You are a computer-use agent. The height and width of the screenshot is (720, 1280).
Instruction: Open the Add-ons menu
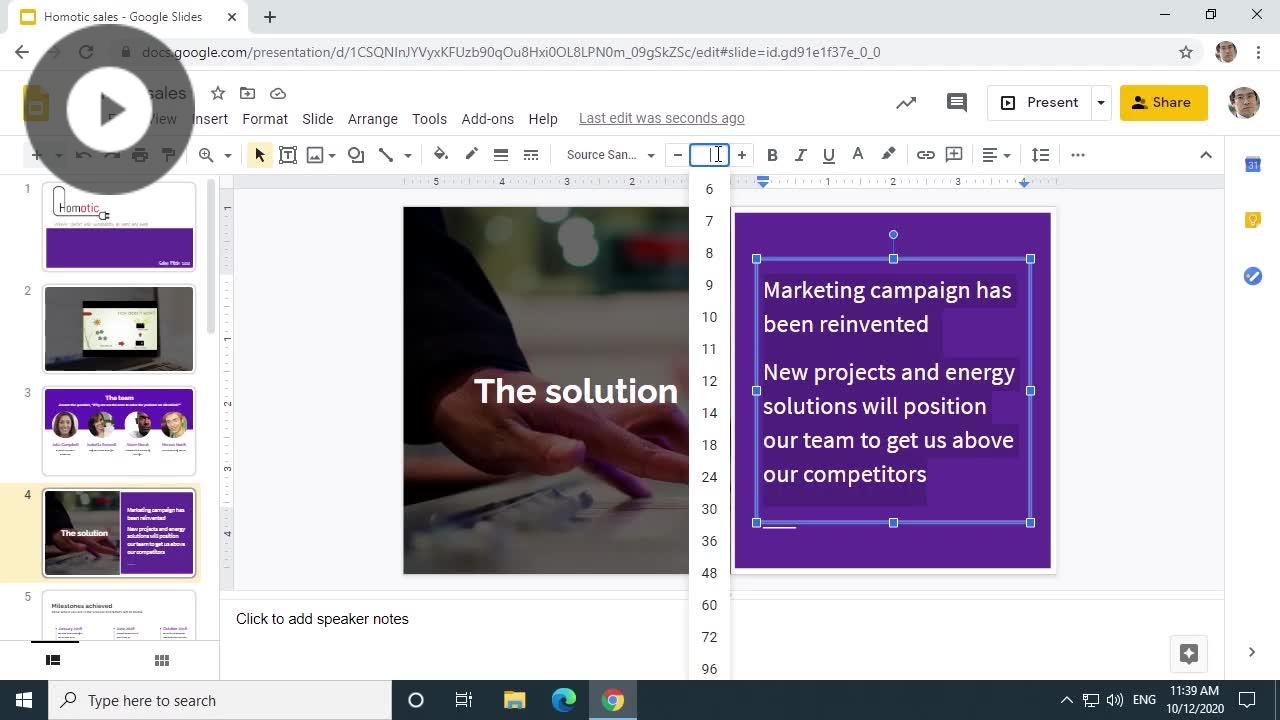pyautogui.click(x=487, y=118)
